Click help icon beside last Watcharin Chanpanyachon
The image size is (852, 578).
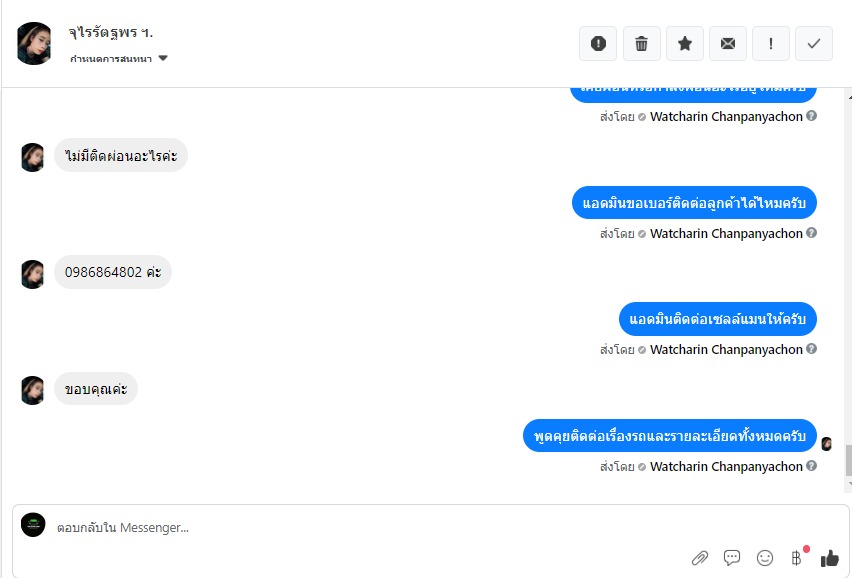tap(811, 466)
